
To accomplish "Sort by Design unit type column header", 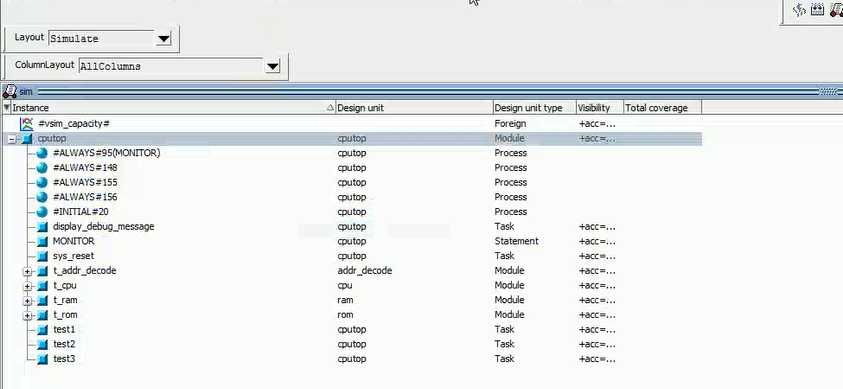I will pyautogui.click(x=534, y=107).
